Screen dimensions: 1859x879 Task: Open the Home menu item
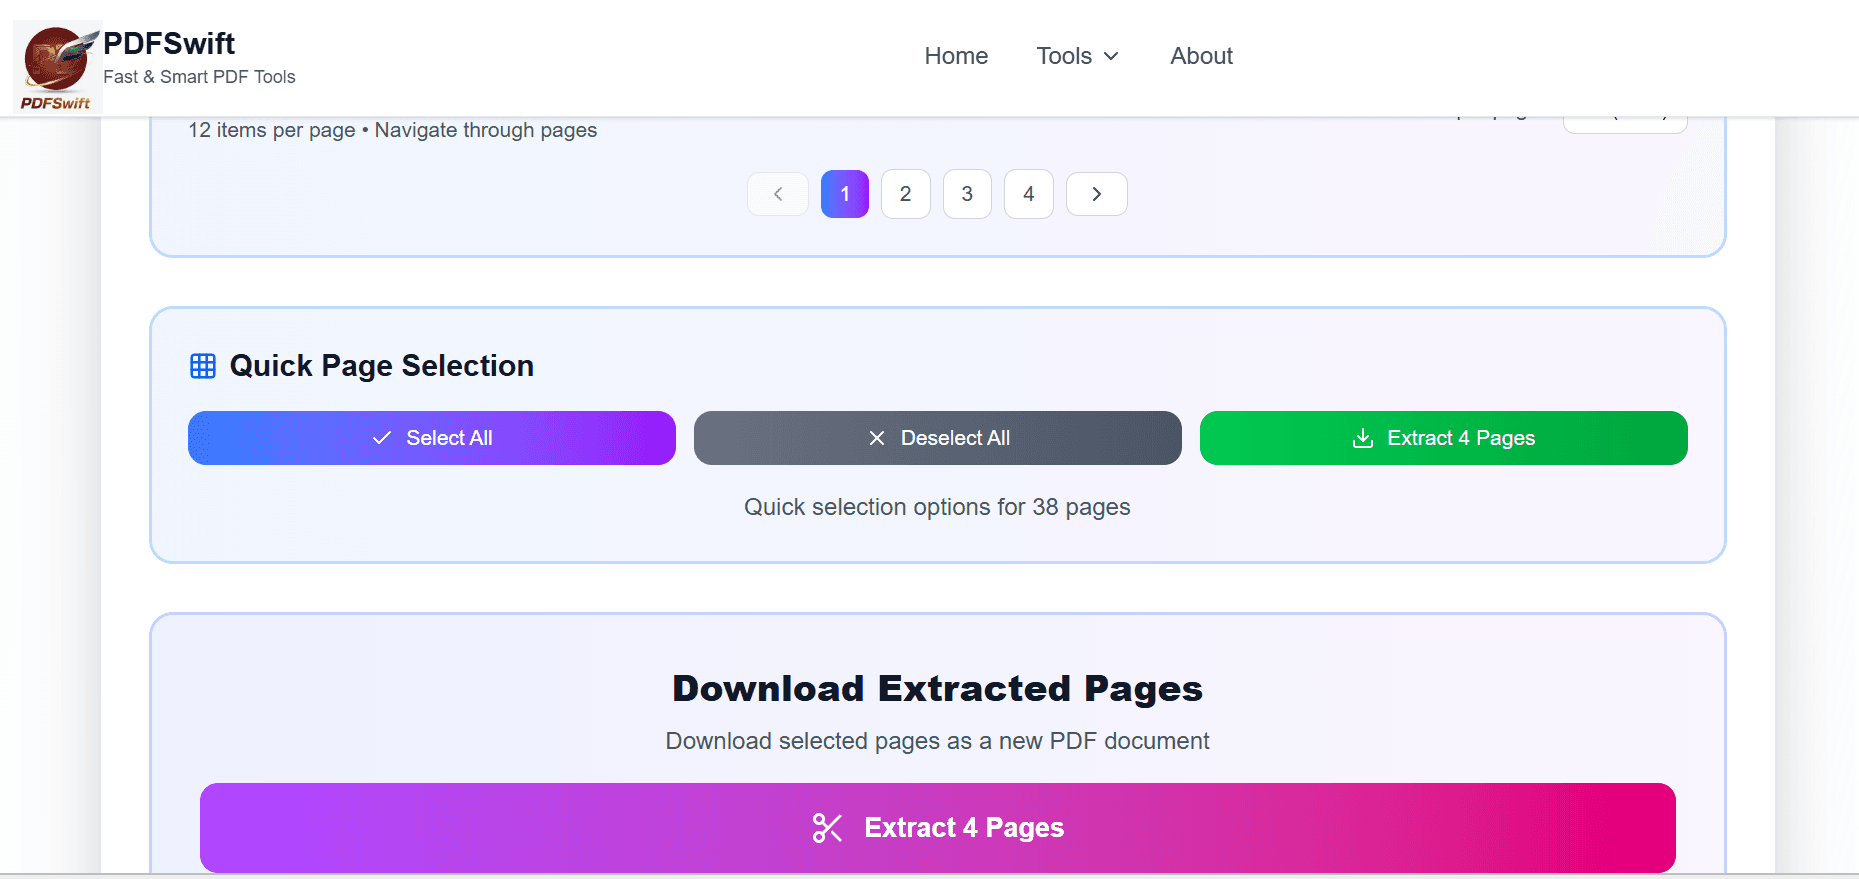click(x=956, y=56)
